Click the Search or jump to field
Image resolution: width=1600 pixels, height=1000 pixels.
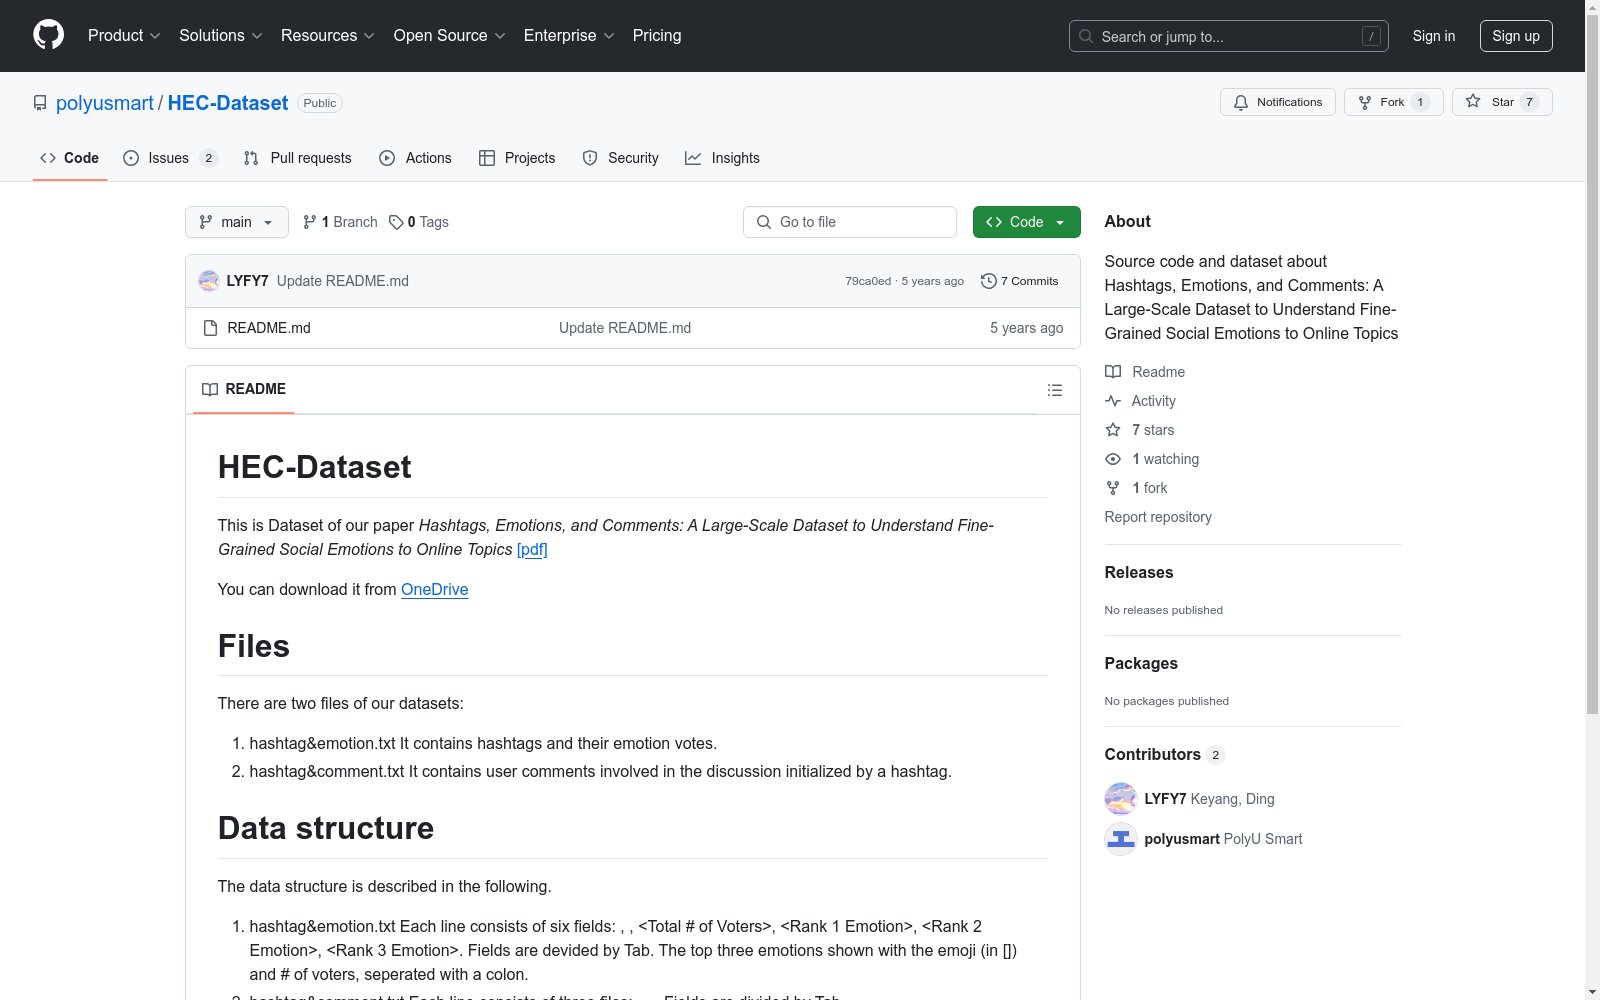pos(1229,36)
